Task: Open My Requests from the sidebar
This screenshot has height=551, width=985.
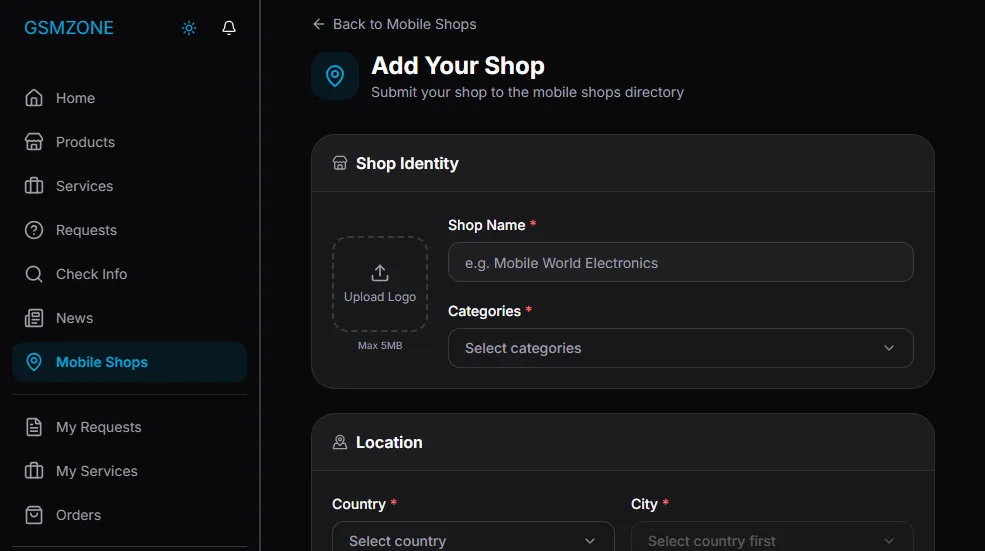Action: (98, 427)
